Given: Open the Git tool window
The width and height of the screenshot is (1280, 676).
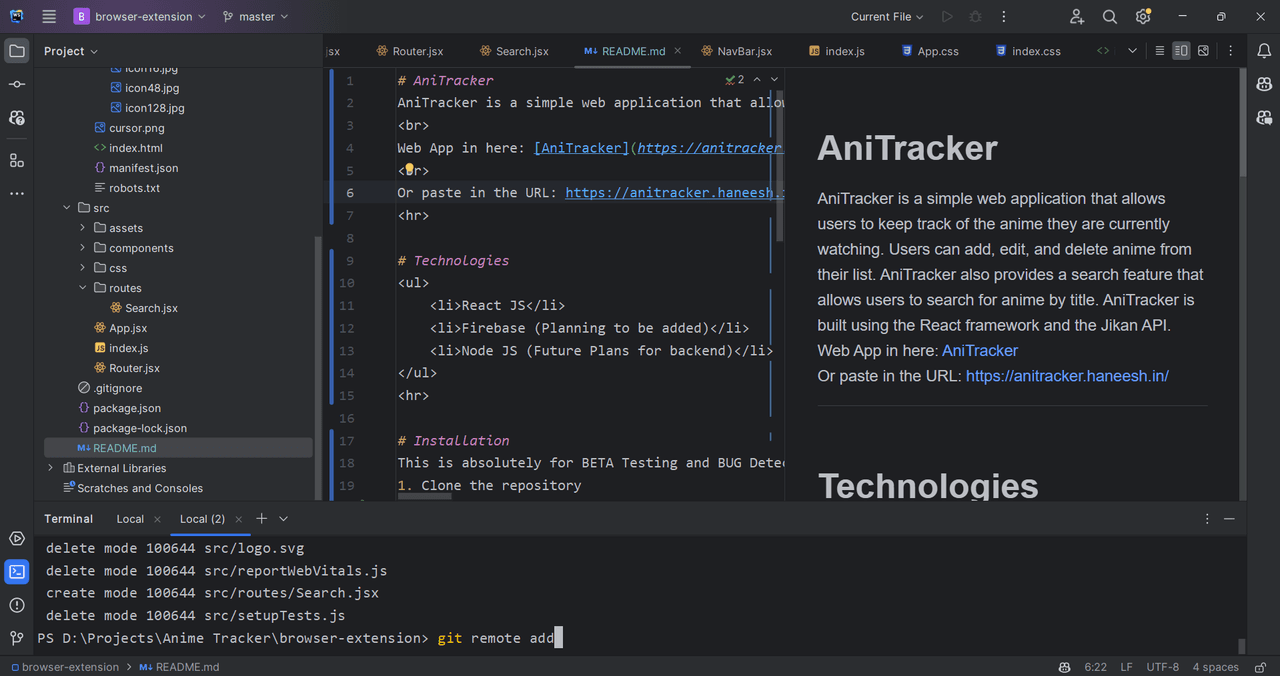Looking at the screenshot, I should [17, 638].
